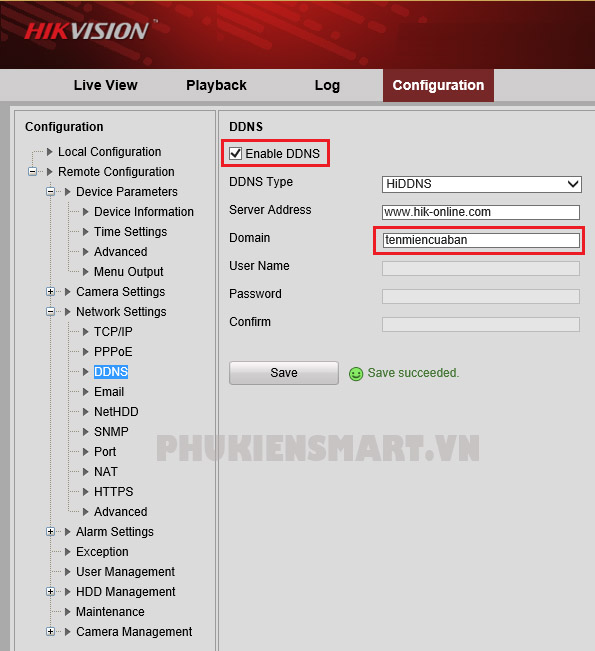
Task: Expand the Alarm Settings node
Action: tap(50, 531)
